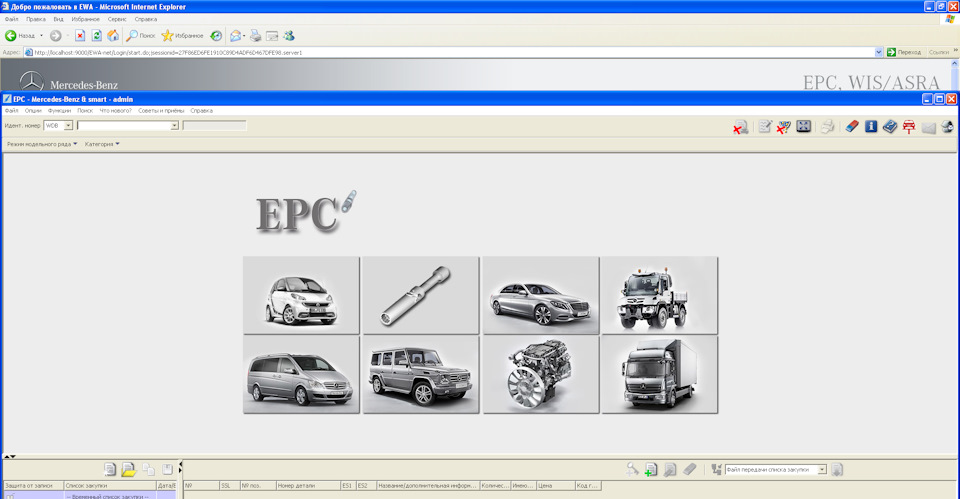Open the dropdown arrow next to Назад
Viewport: 960px width, 499px height.
coord(42,36)
